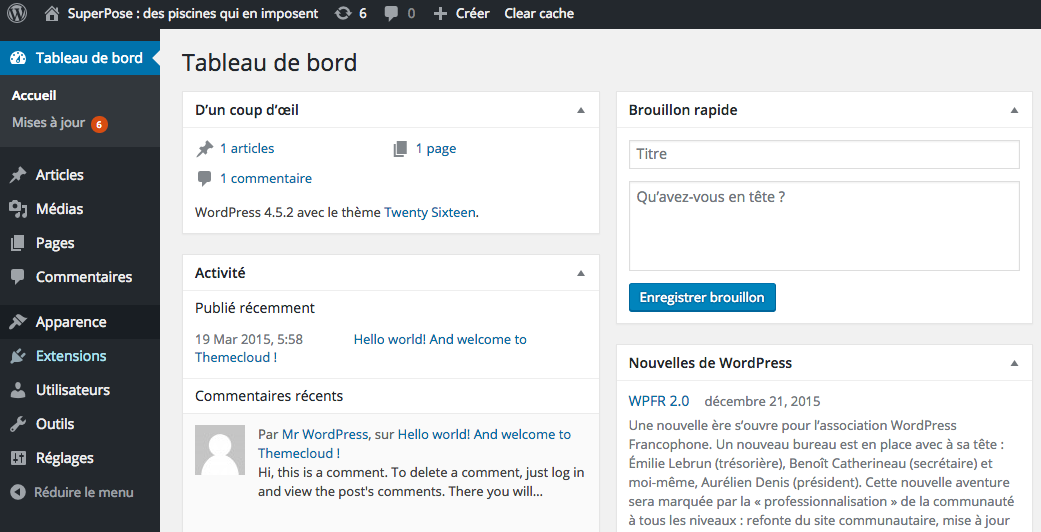The height and width of the screenshot is (532, 1041).
Task: Click the Utilisateurs person icon
Action: coord(18,390)
